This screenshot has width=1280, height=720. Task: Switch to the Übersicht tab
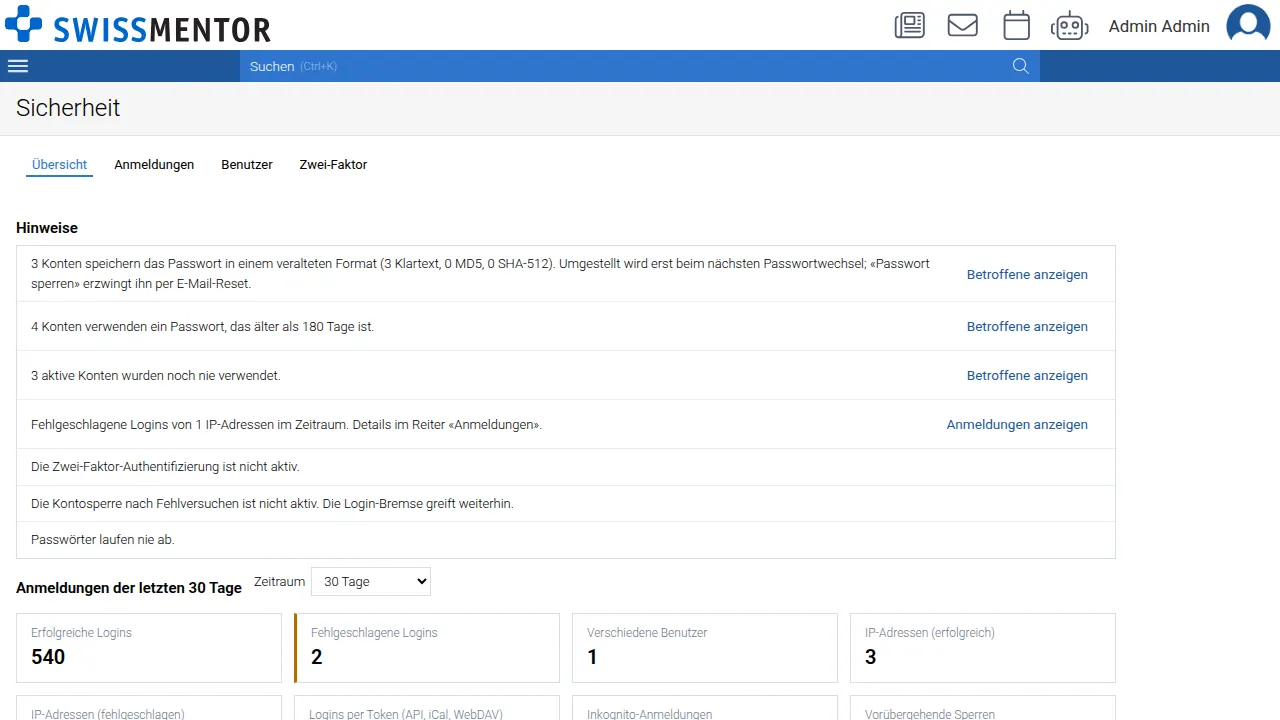tap(59, 165)
